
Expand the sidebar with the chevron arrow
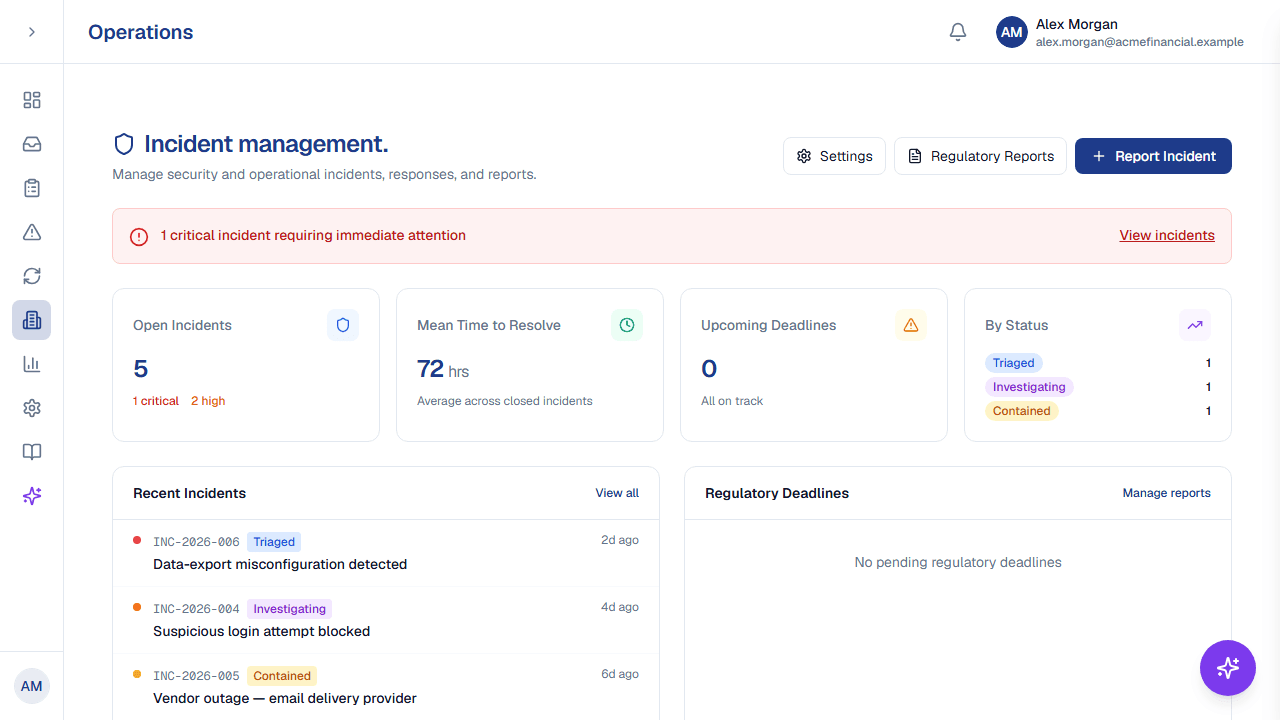click(32, 32)
